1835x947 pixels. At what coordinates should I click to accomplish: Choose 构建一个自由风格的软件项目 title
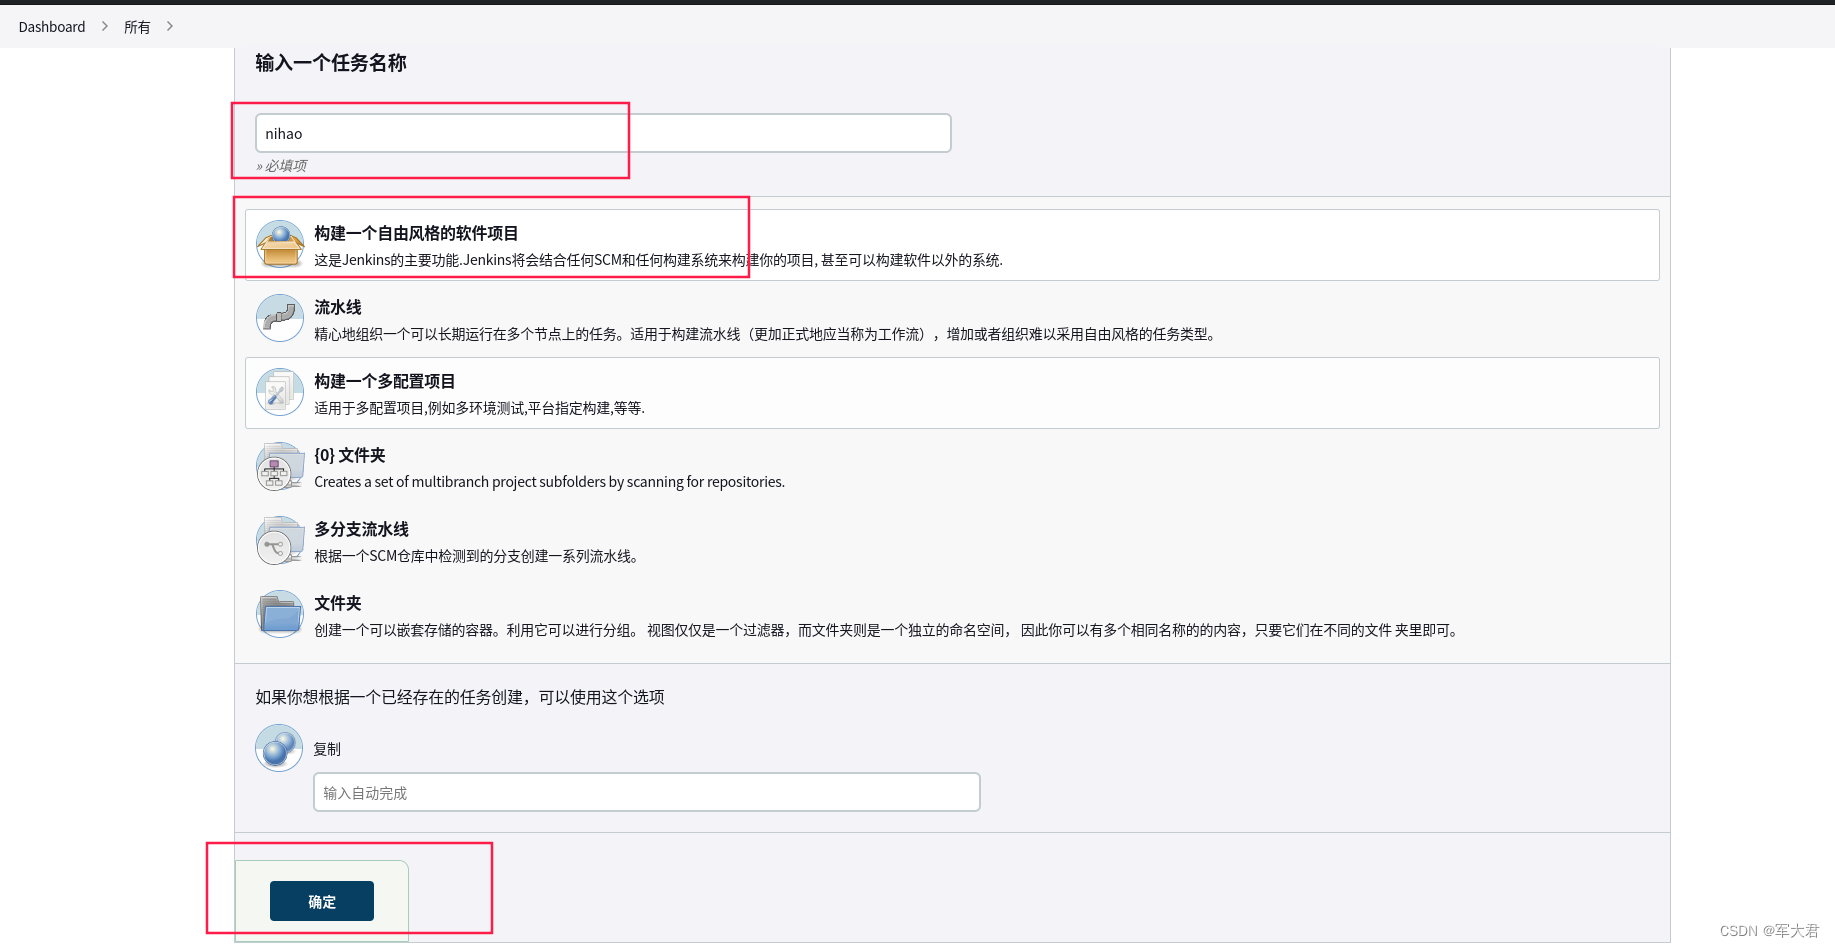click(416, 233)
